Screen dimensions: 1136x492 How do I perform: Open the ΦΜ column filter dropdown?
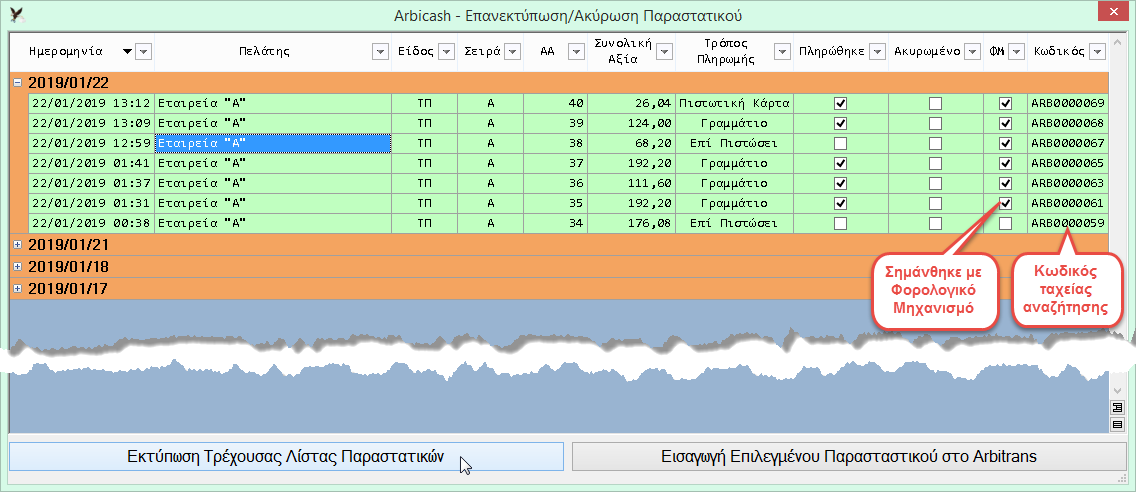(1016, 51)
